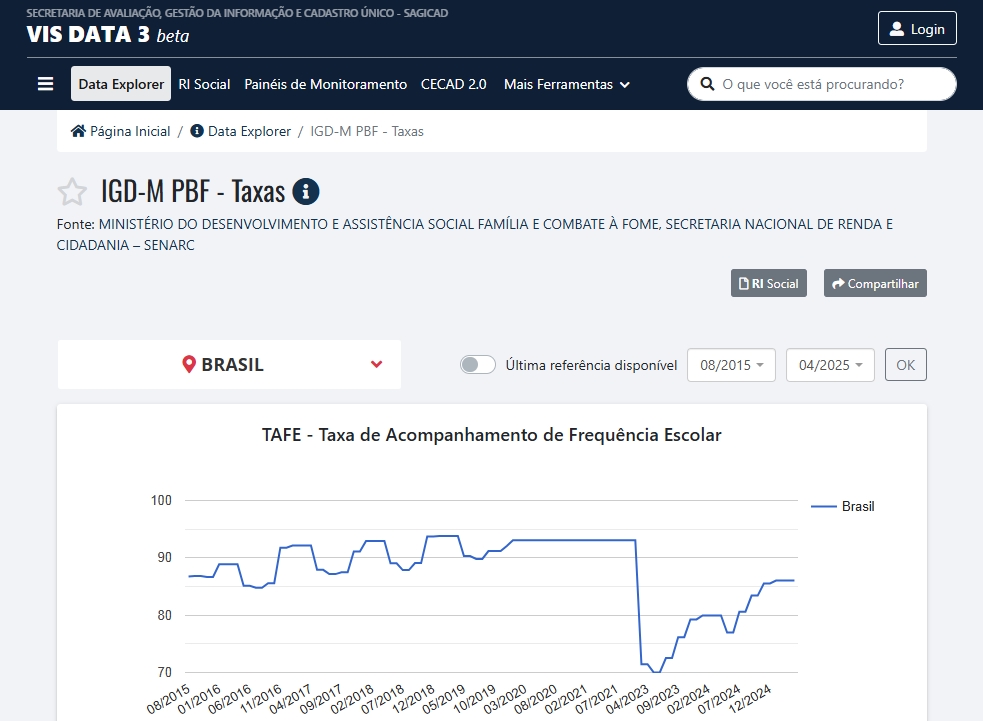Click the user icon on Login
The image size is (983, 721).
point(897,29)
